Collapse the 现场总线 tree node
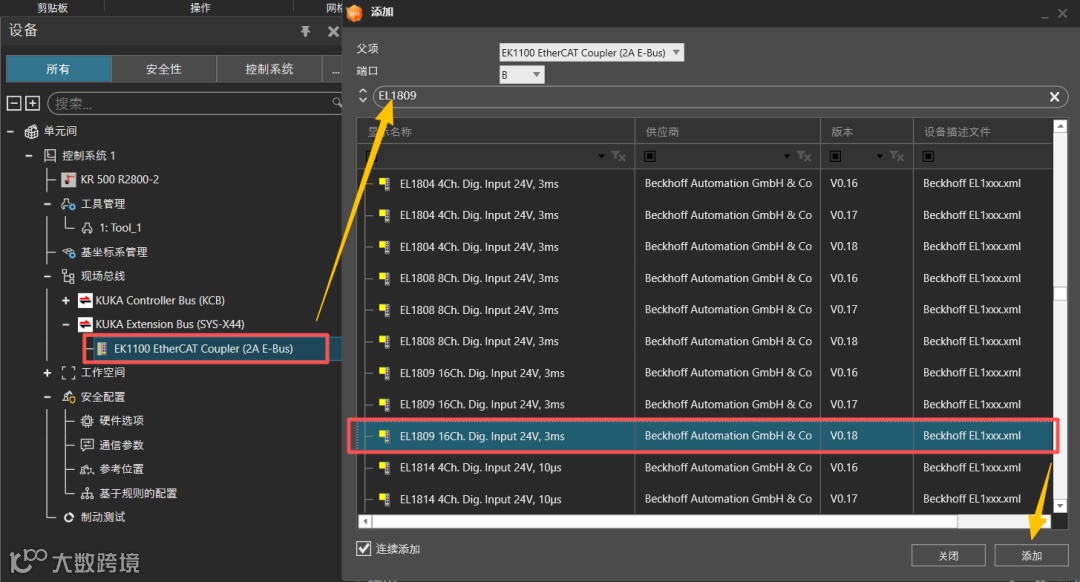 (47, 276)
